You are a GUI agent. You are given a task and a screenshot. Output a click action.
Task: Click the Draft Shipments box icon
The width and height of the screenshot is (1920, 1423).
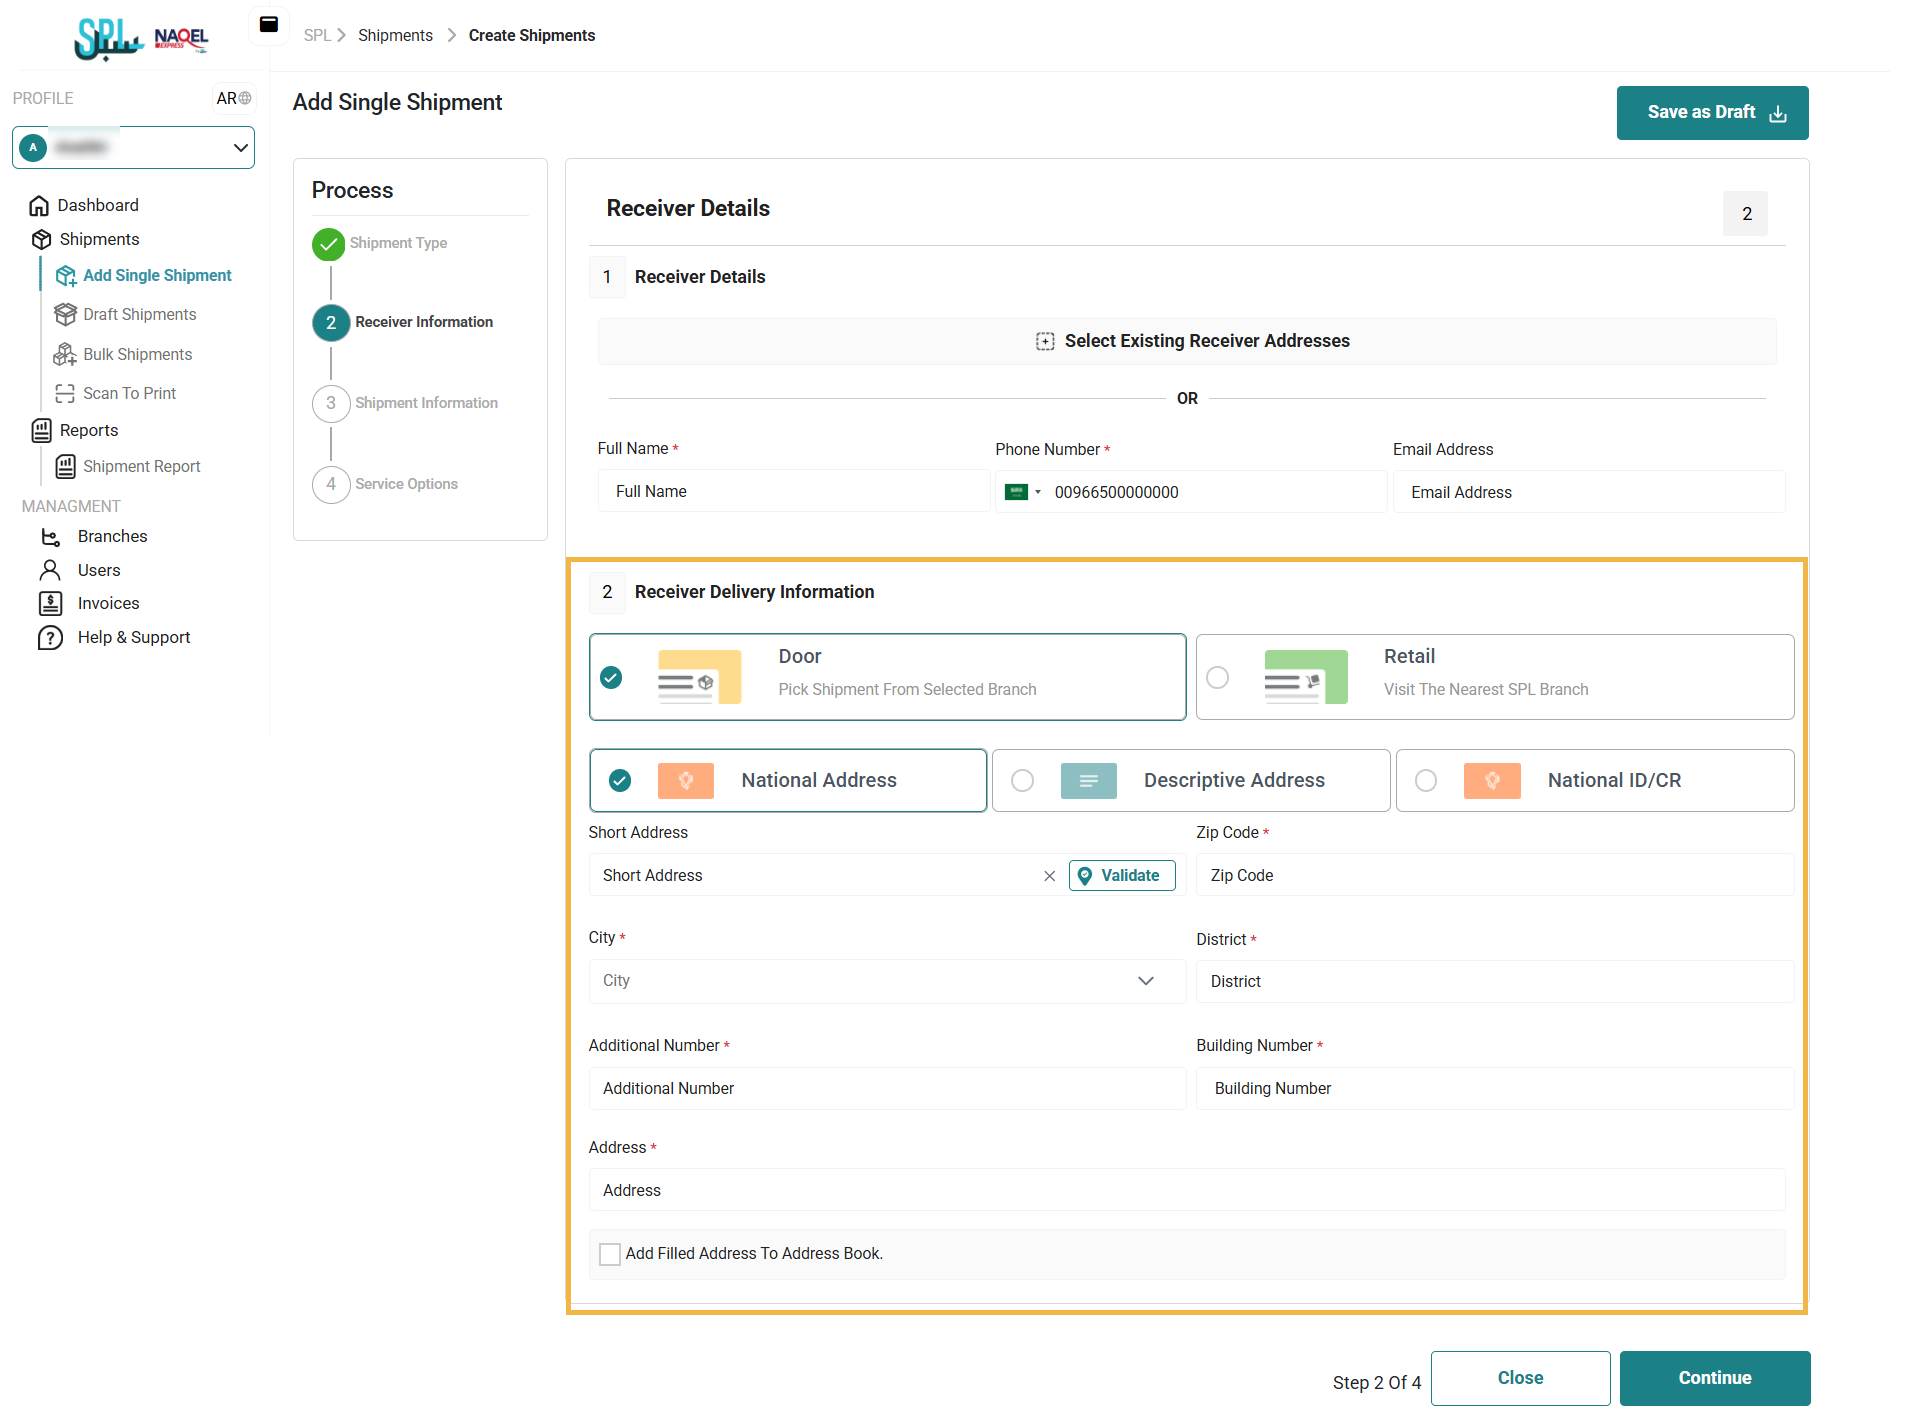65,314
